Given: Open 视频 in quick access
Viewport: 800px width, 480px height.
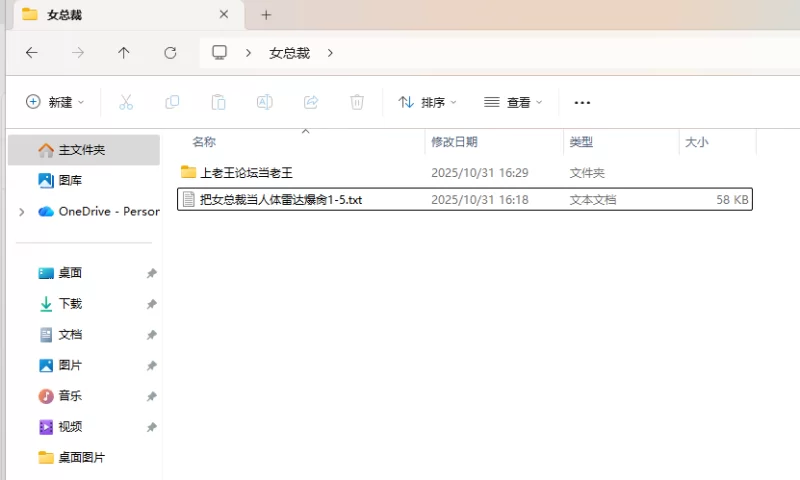Looking at the screenshot, I should 70,426.
